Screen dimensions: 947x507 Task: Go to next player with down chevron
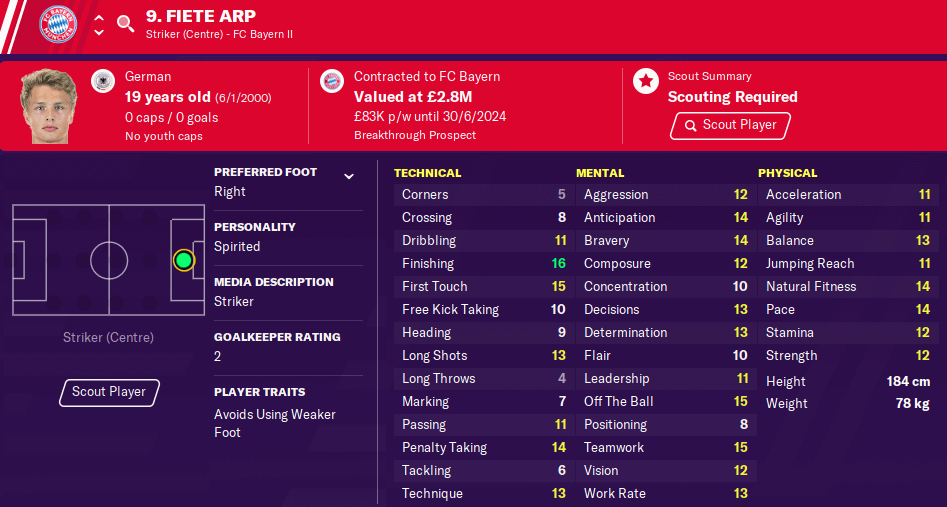click(x=99, y=32)
